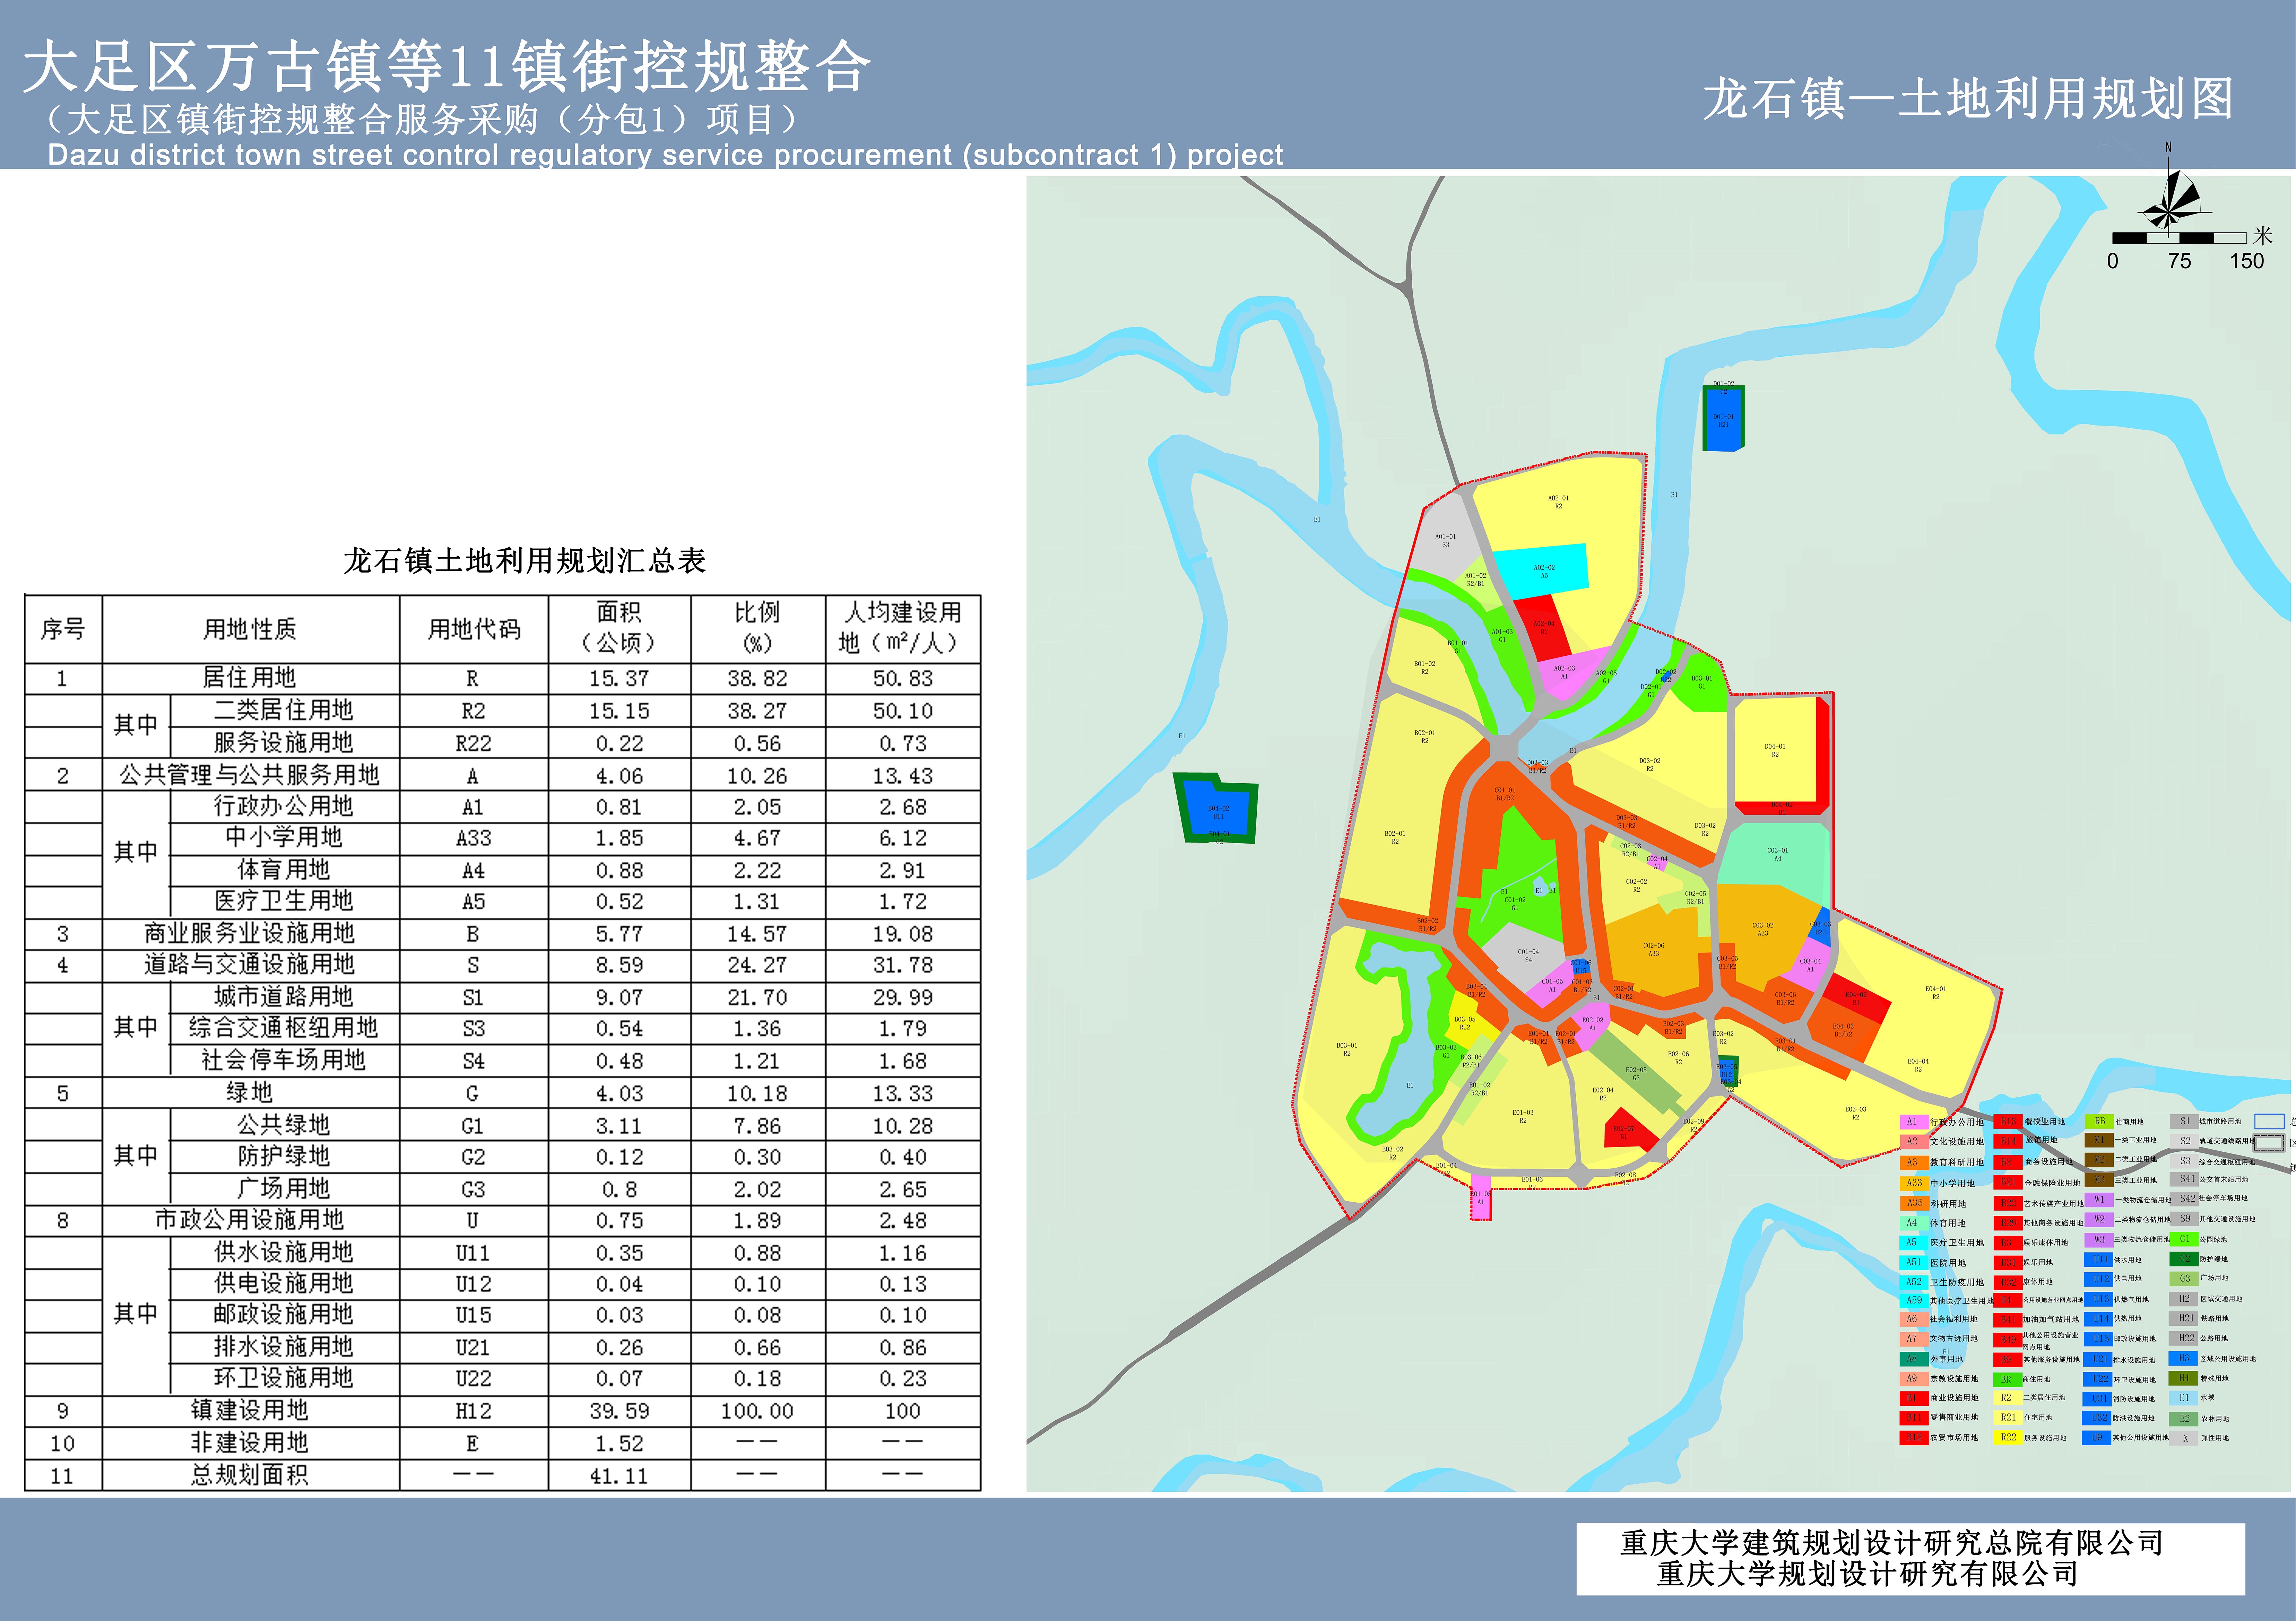This screenshot has height=1621, width=2296.
Task: Click the 重庆大学规划设计研究有限公司 credit line
Action: click(1868, 1574)
